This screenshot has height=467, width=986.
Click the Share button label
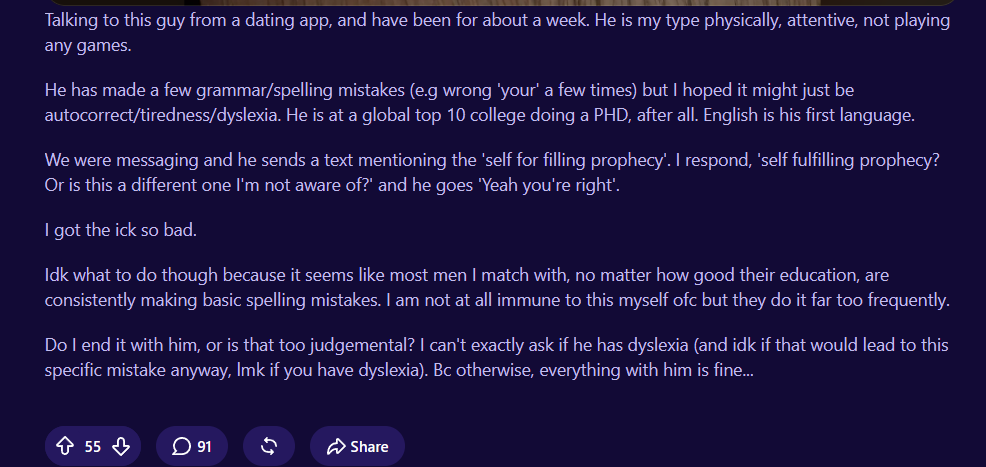coord(369,446)
